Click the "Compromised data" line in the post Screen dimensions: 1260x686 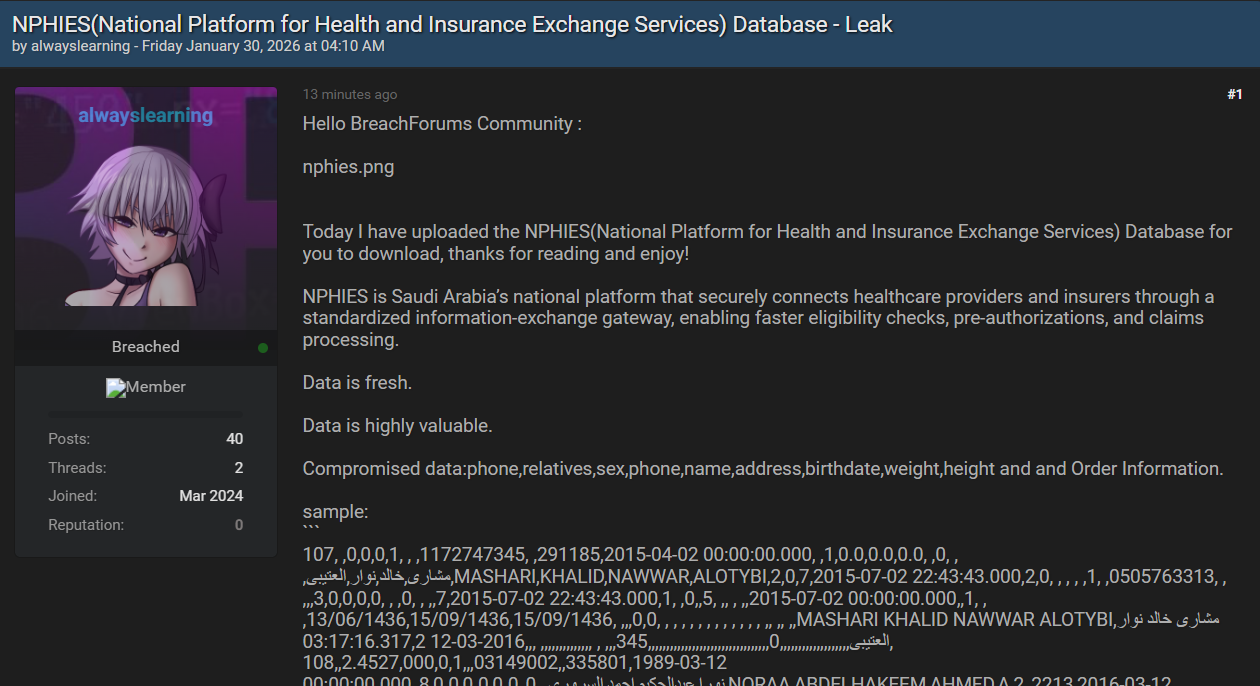pyautogui.click(x=762, y=469)
